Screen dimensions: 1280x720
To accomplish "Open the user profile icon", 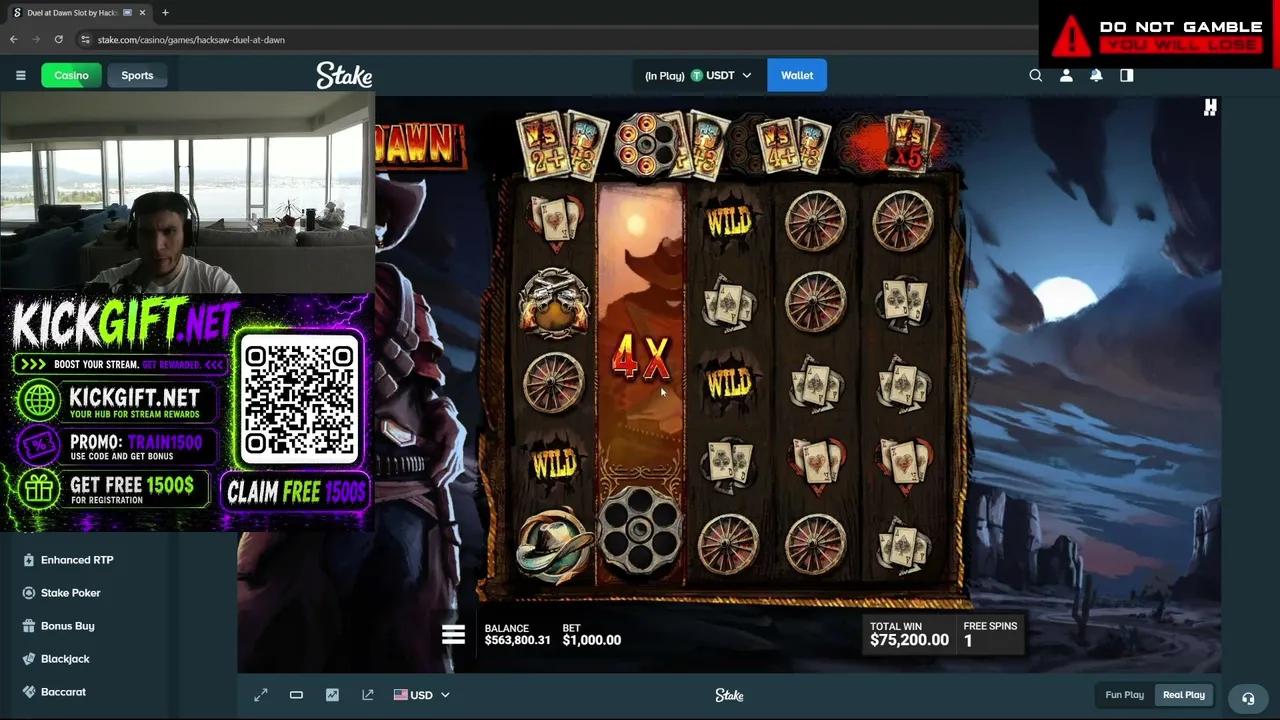I will [x=1066, y=75].
